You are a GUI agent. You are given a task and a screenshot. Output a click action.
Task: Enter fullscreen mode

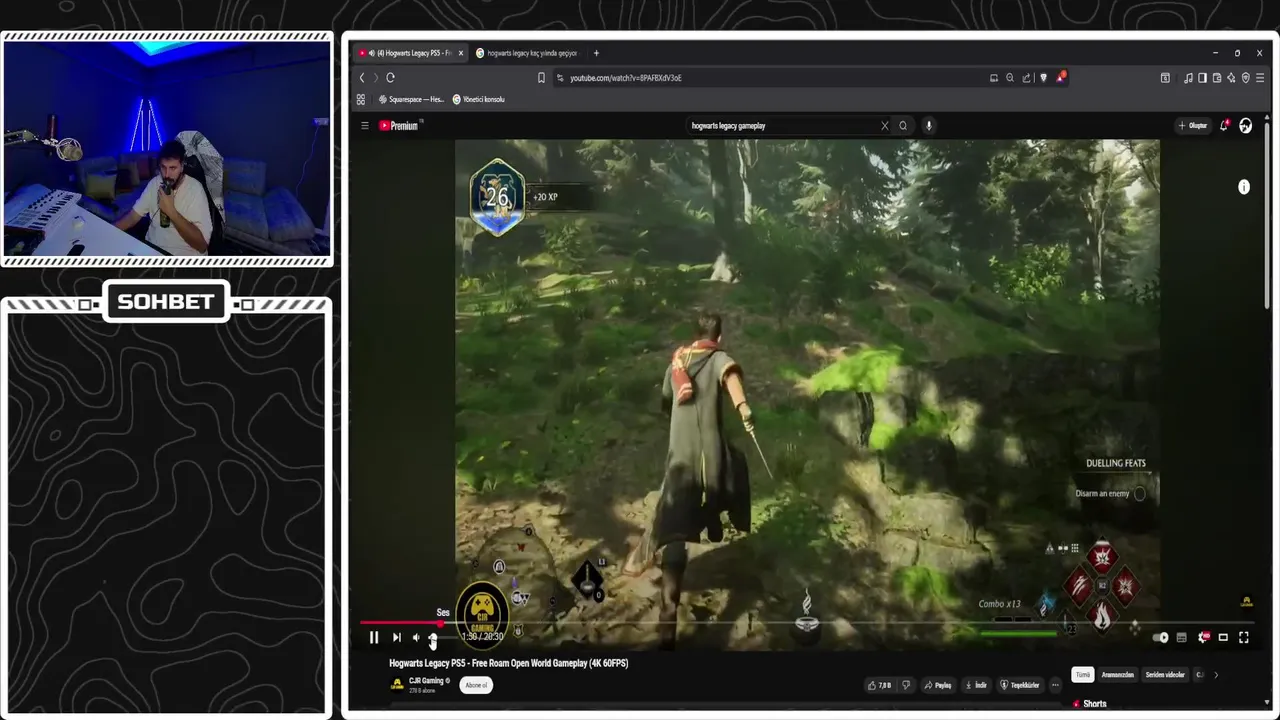click(x=1244, y=637)
